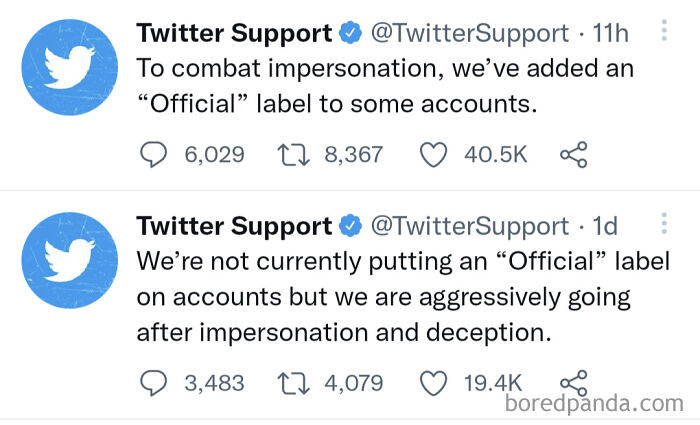The image size is (700, 425).
Task: Share the first Twitter Support tweet
Action: pos(573,154)
